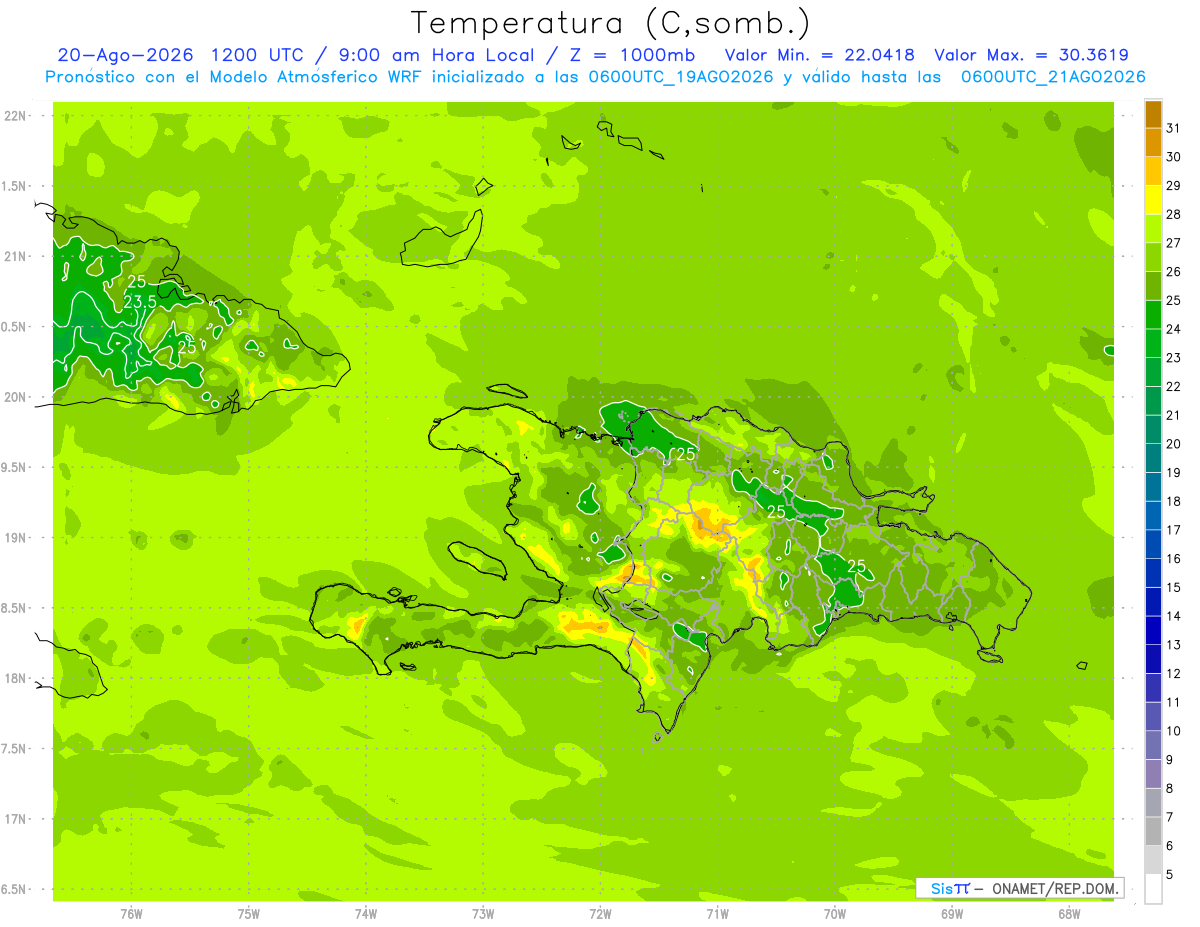Click the color scale label 30

(1173, 157)
